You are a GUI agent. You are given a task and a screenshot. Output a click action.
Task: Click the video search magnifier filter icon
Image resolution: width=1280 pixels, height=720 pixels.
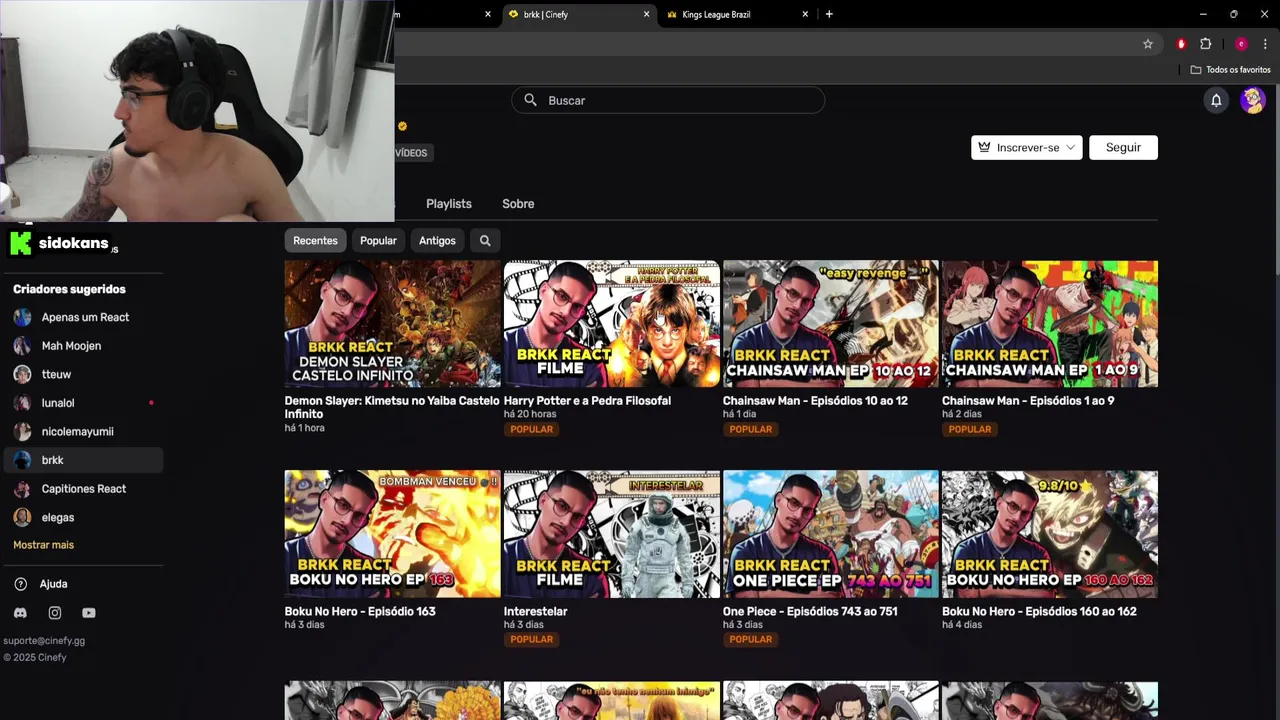tap(485, 240)
